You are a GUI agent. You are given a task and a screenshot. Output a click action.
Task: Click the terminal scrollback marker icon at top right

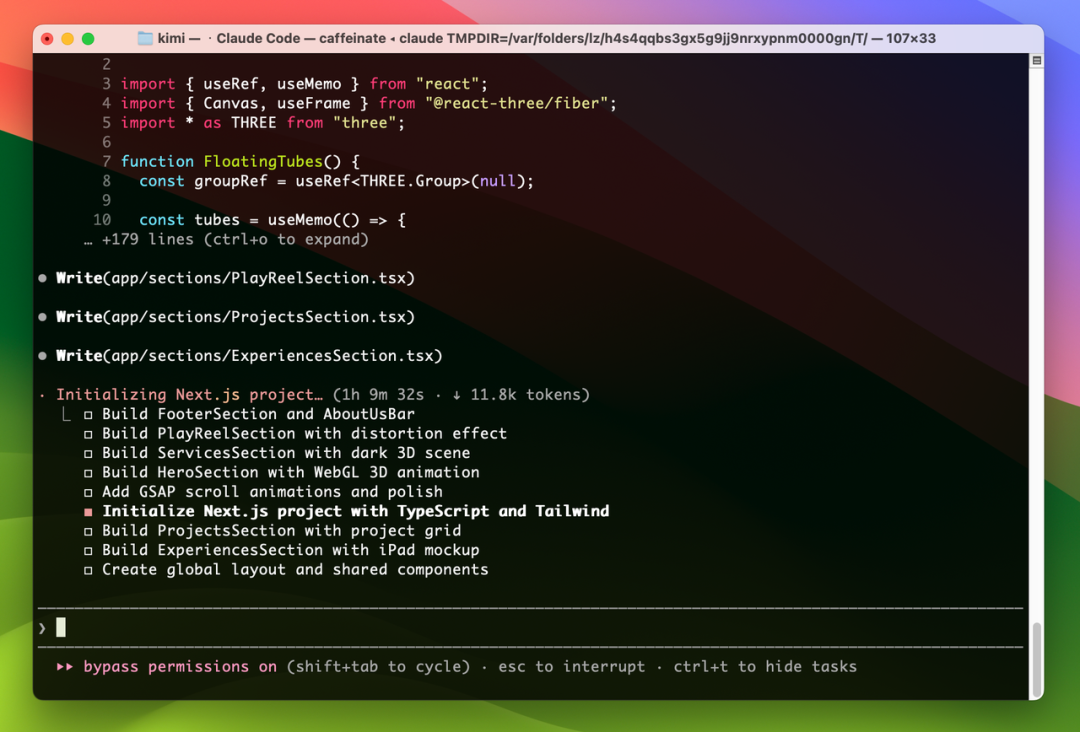click(1037, 61)
